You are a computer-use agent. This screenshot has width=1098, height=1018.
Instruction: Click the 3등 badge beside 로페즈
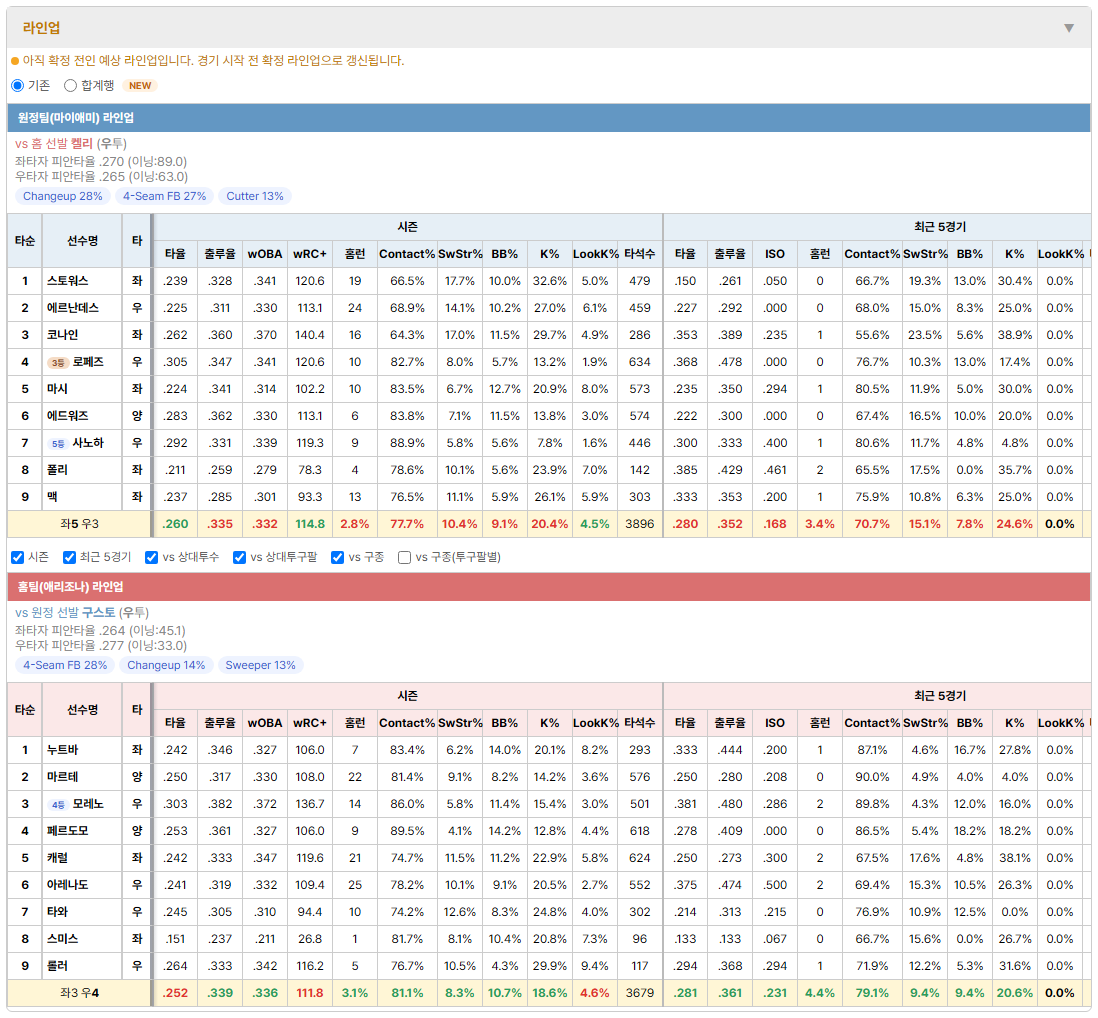(x=57, y=363)
